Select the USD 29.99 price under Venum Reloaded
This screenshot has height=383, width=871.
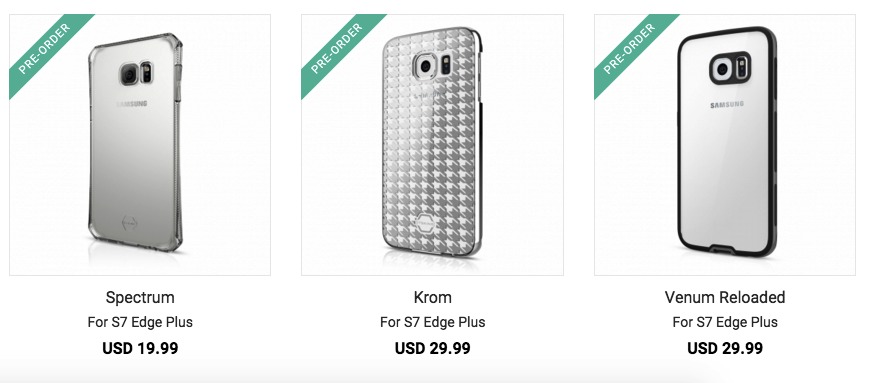tap(725, 349)
